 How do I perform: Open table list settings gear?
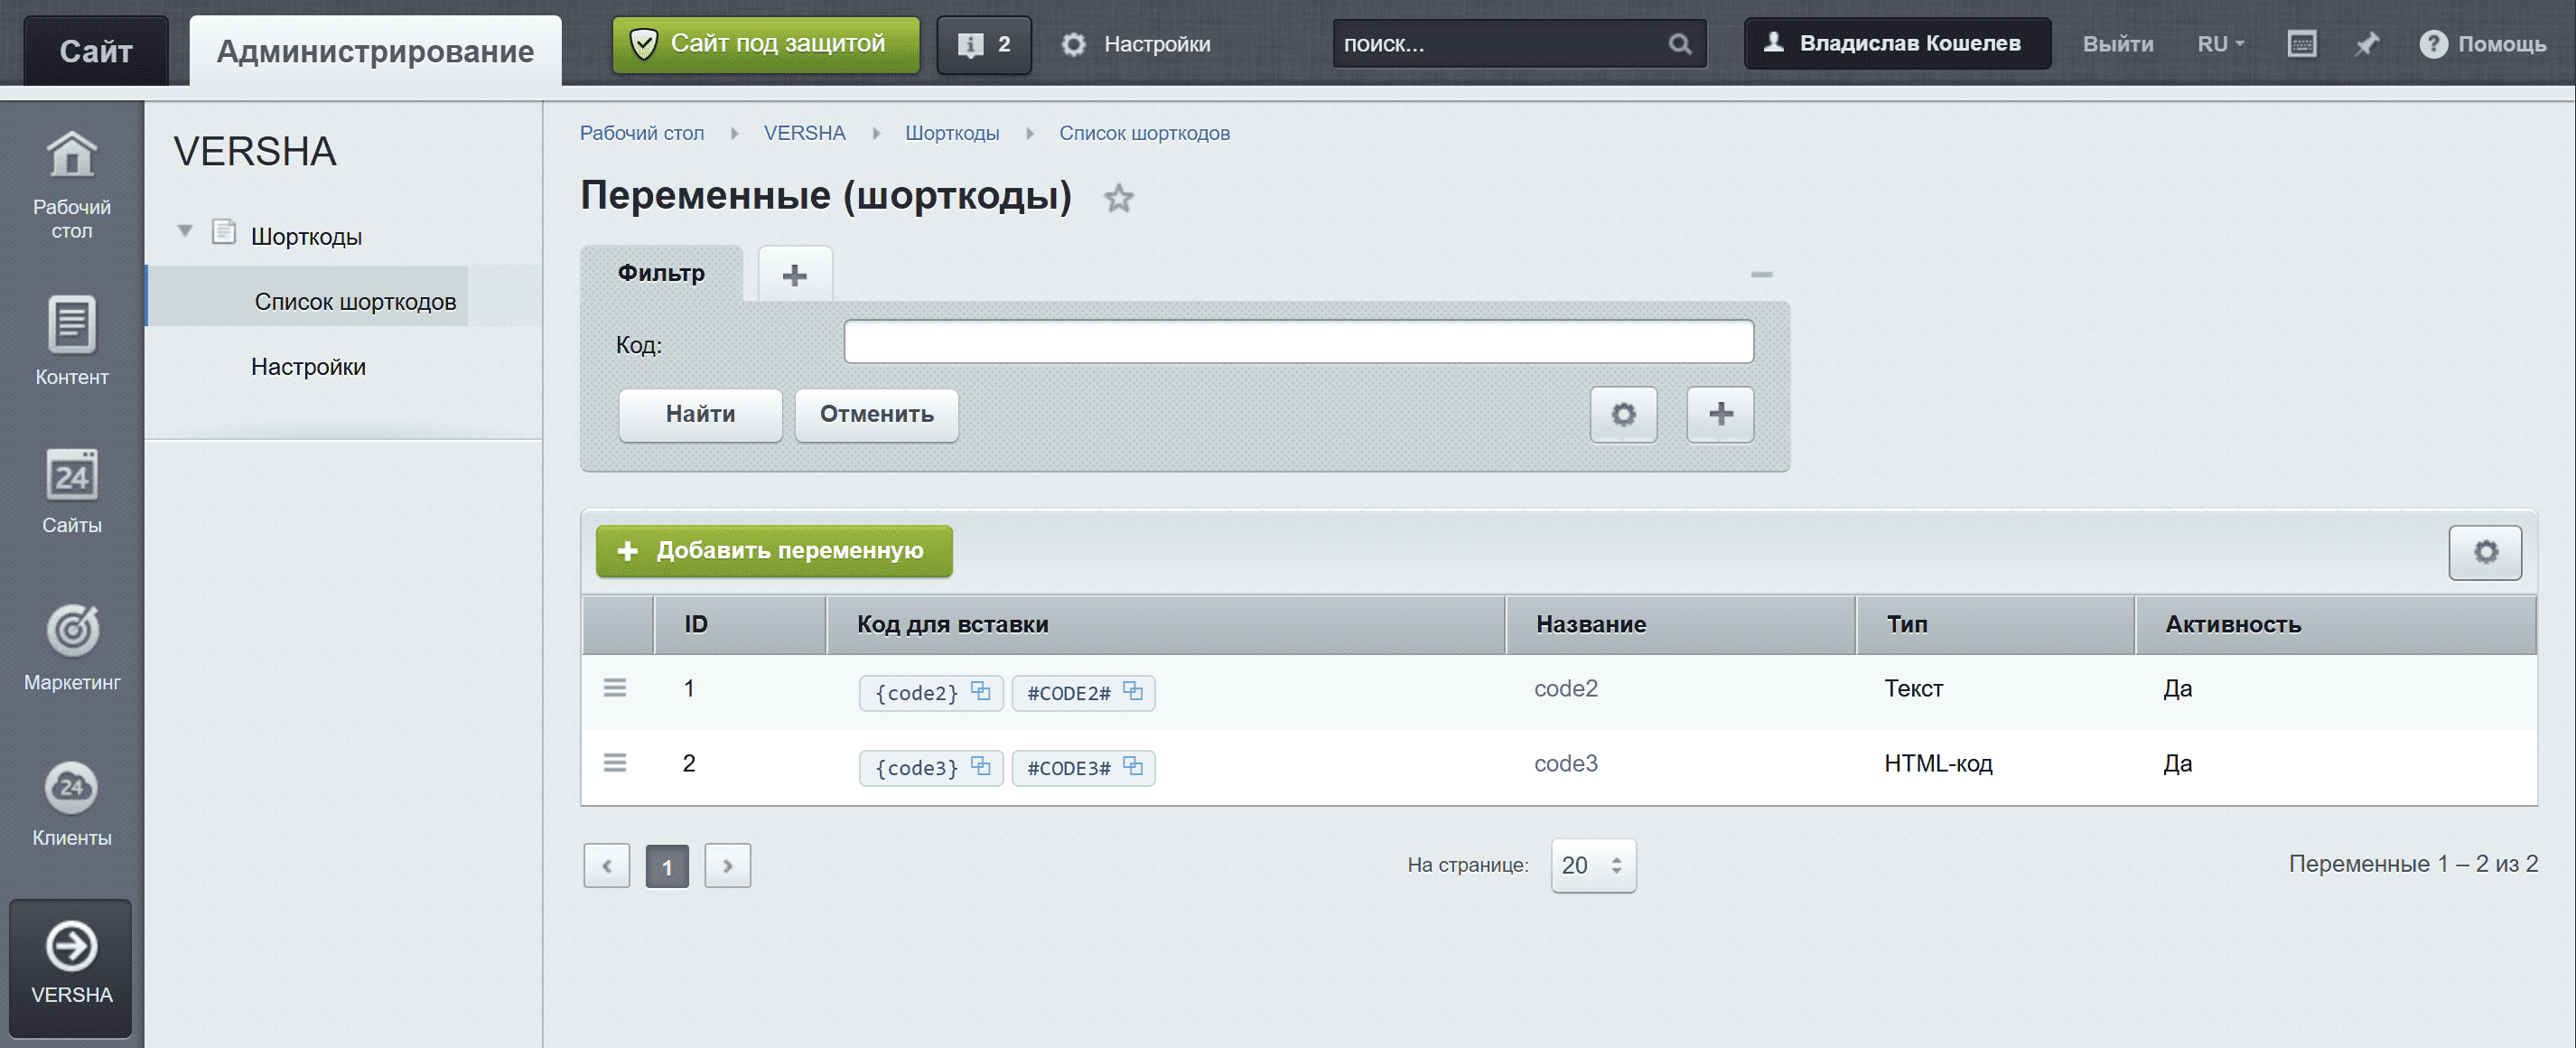point(2485,552)
